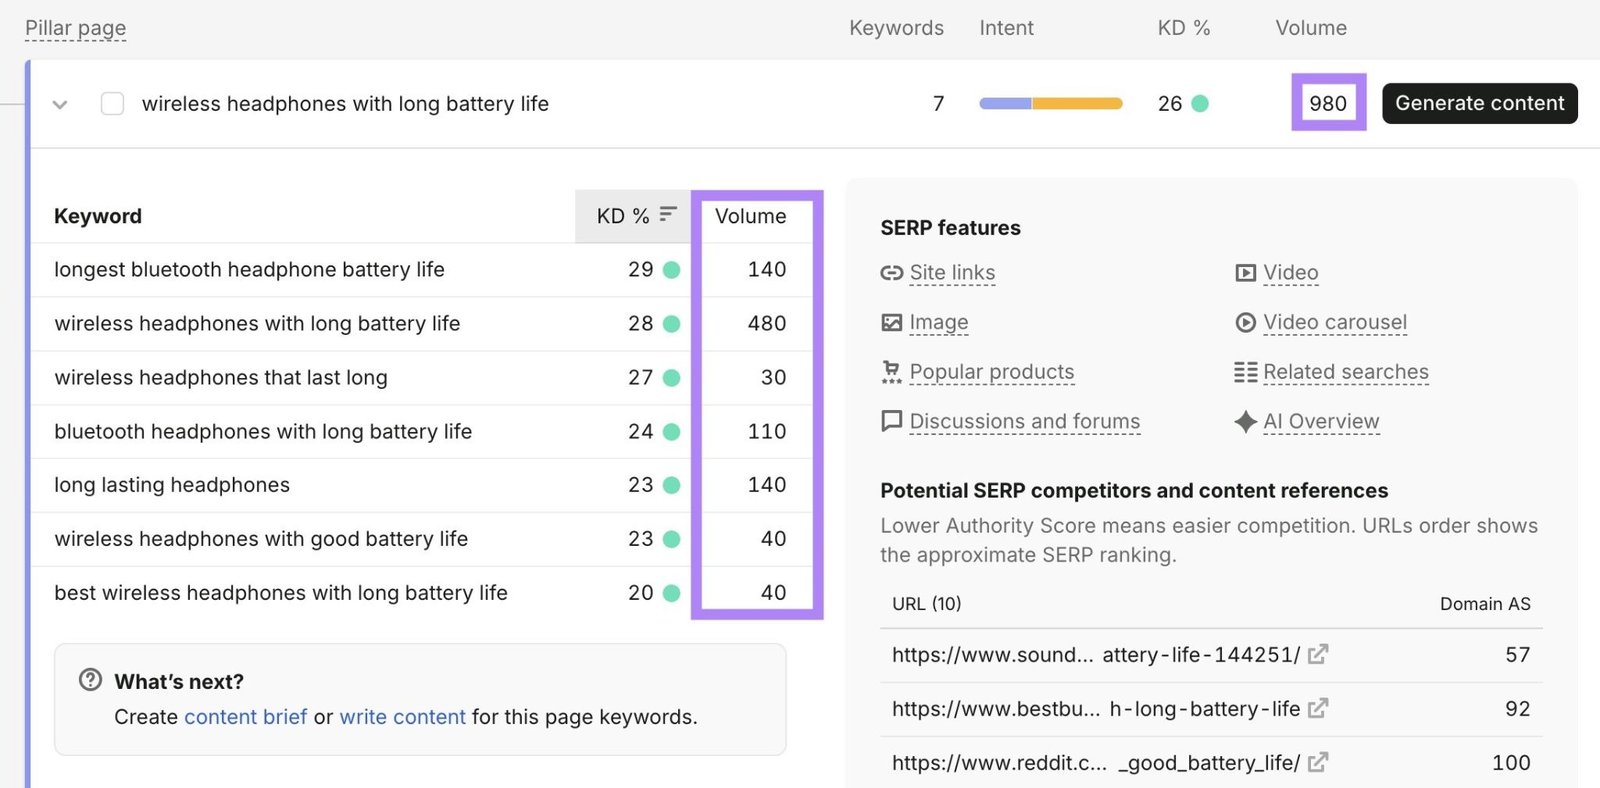Screen dimensions: 1600x788
Task: Select keyword best wireless headphones with long battery life
Action: coord(281,592)
